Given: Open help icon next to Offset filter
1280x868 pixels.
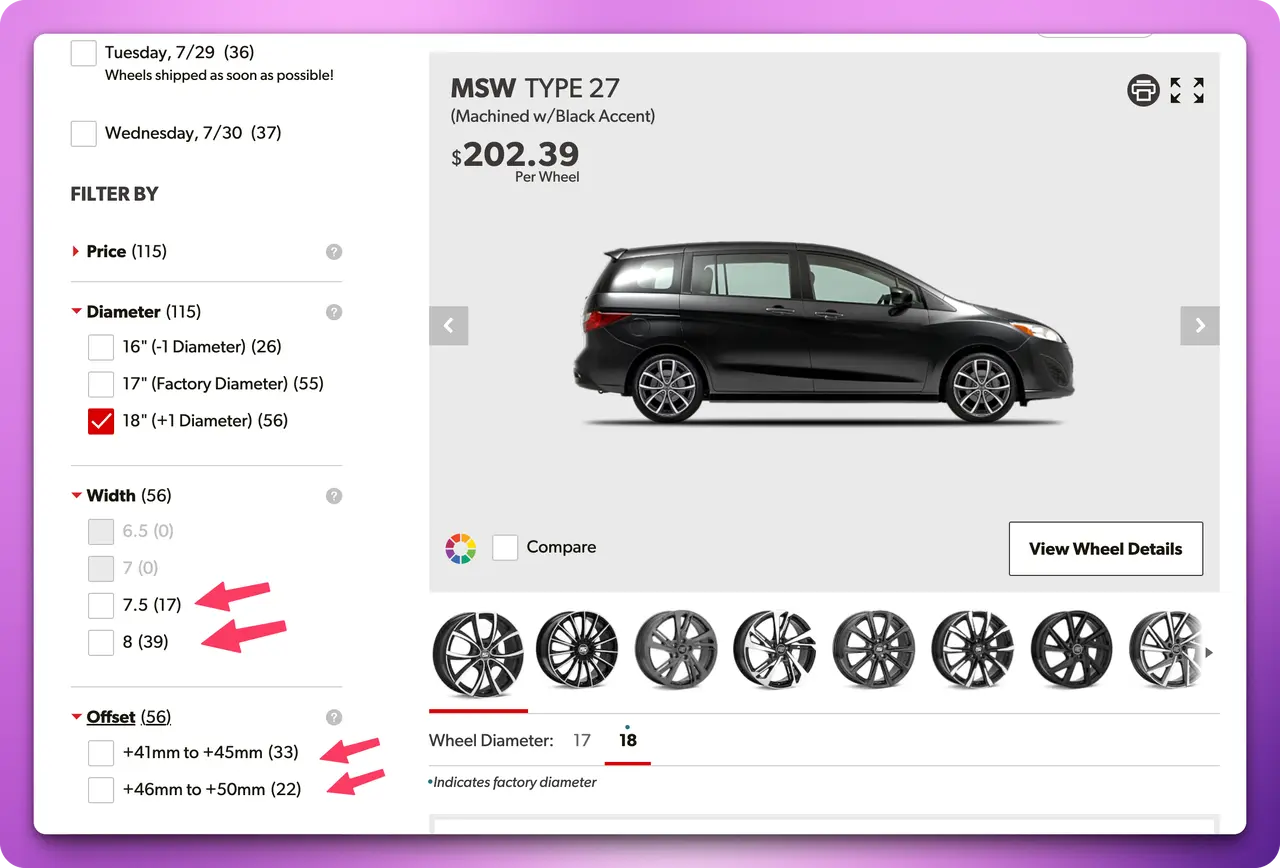Looking at the screenshot, I should pyautogui.click(x=334, y=717).
